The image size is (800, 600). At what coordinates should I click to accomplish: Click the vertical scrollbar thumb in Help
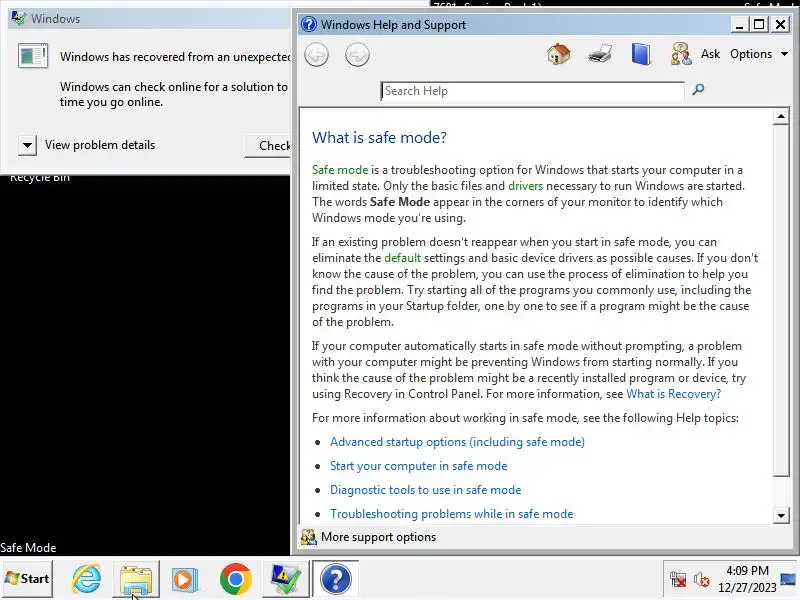(x=781, y=301)
